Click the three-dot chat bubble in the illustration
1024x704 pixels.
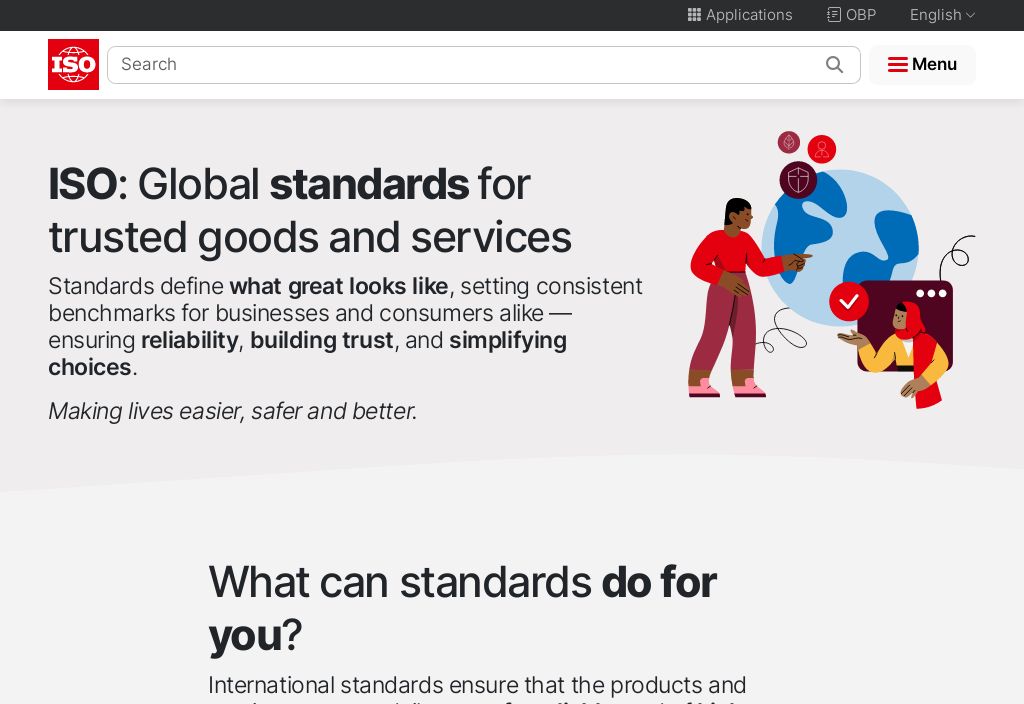pos(930,294)
